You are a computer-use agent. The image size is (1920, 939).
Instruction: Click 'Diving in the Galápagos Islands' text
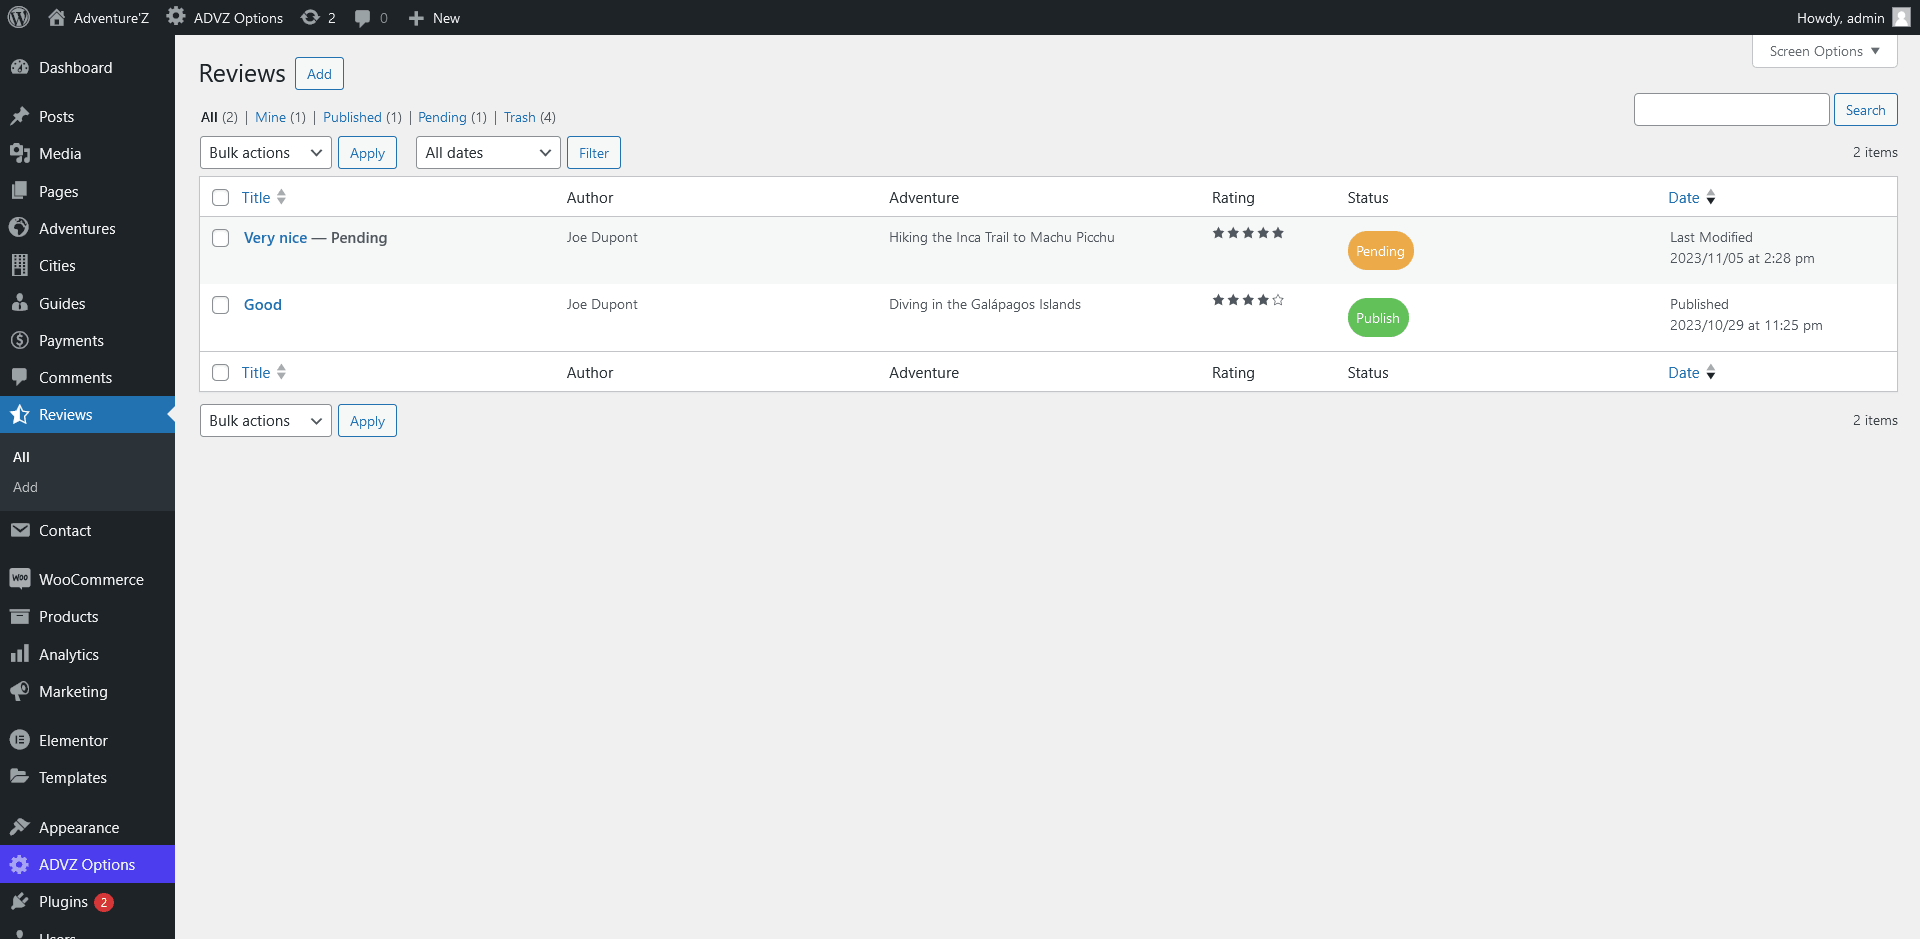tap(985, 304)
